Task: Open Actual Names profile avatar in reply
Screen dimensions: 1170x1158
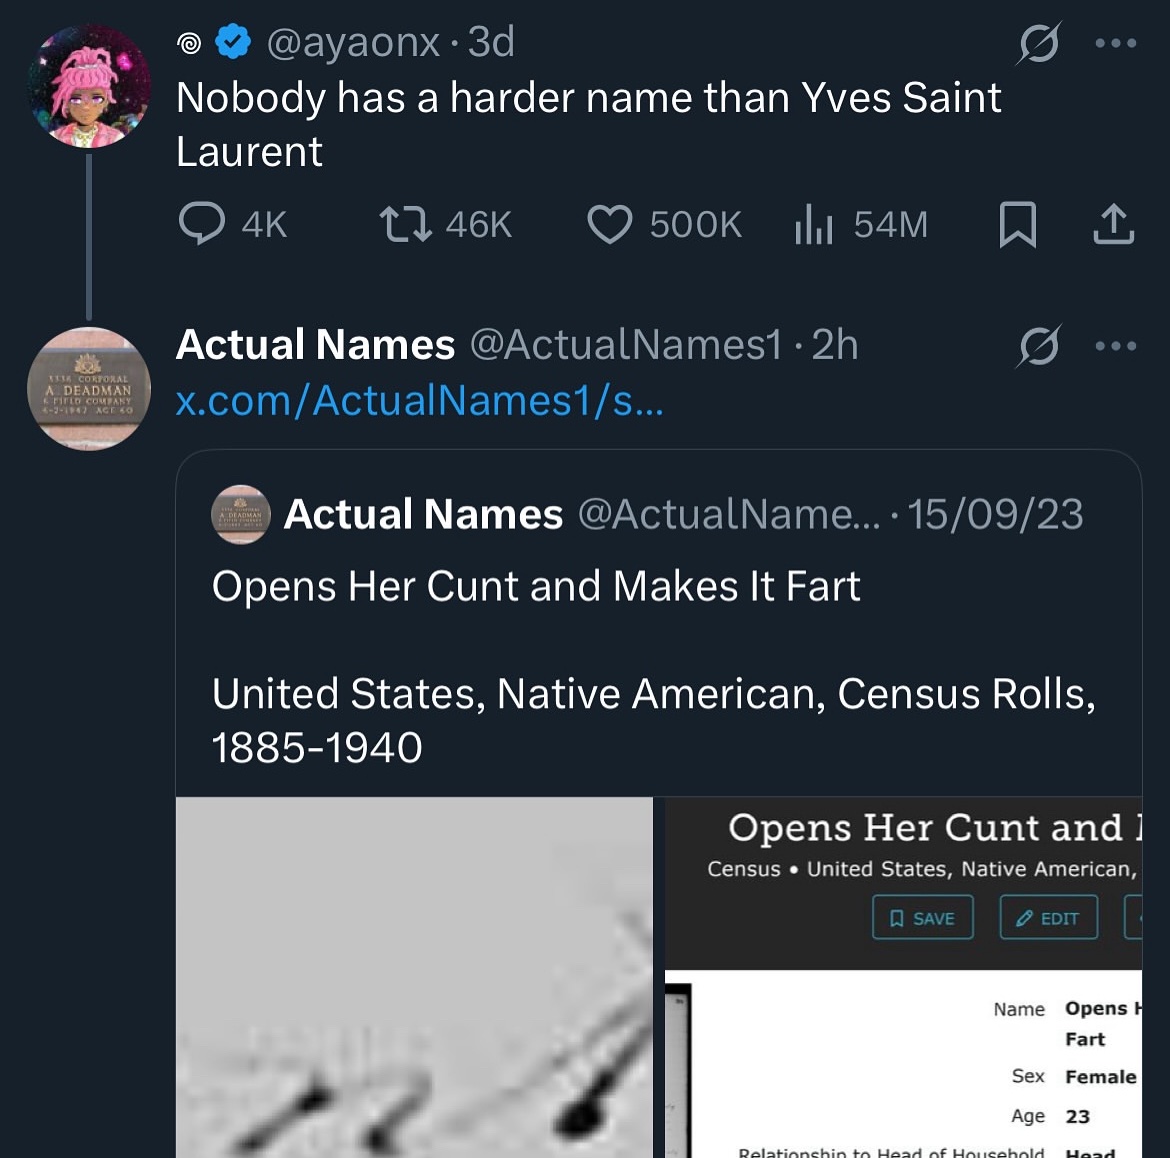Action: click(89, 388)
